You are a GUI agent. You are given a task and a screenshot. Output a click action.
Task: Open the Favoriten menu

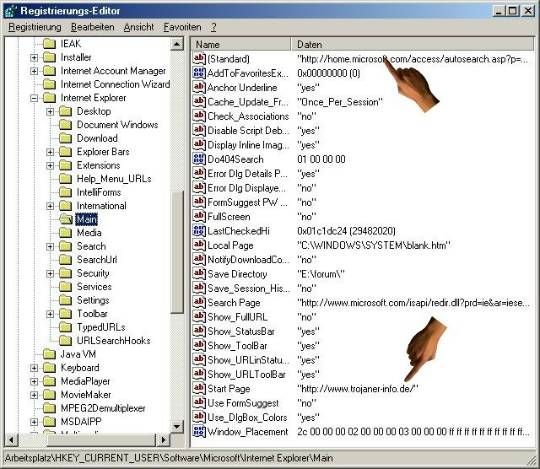click(182, 27)
